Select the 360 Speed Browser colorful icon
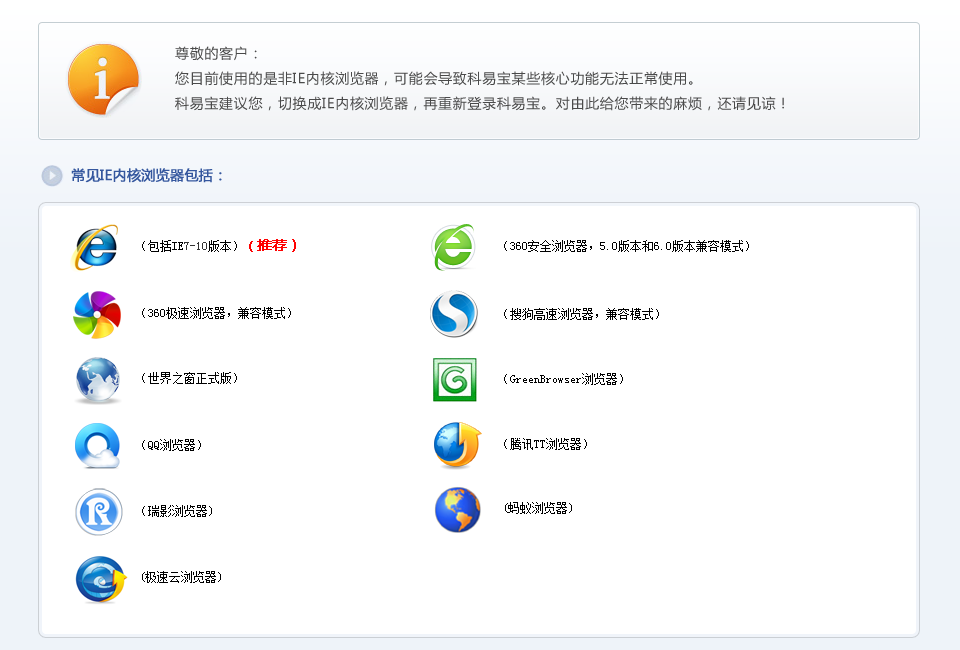960x650 pixels. 97,315
